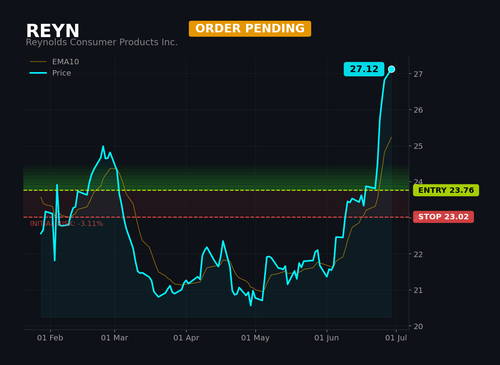Click the brown EMA10 legend line swatch
This screenshot has width=500, height=365.
(x=38, y=62)
